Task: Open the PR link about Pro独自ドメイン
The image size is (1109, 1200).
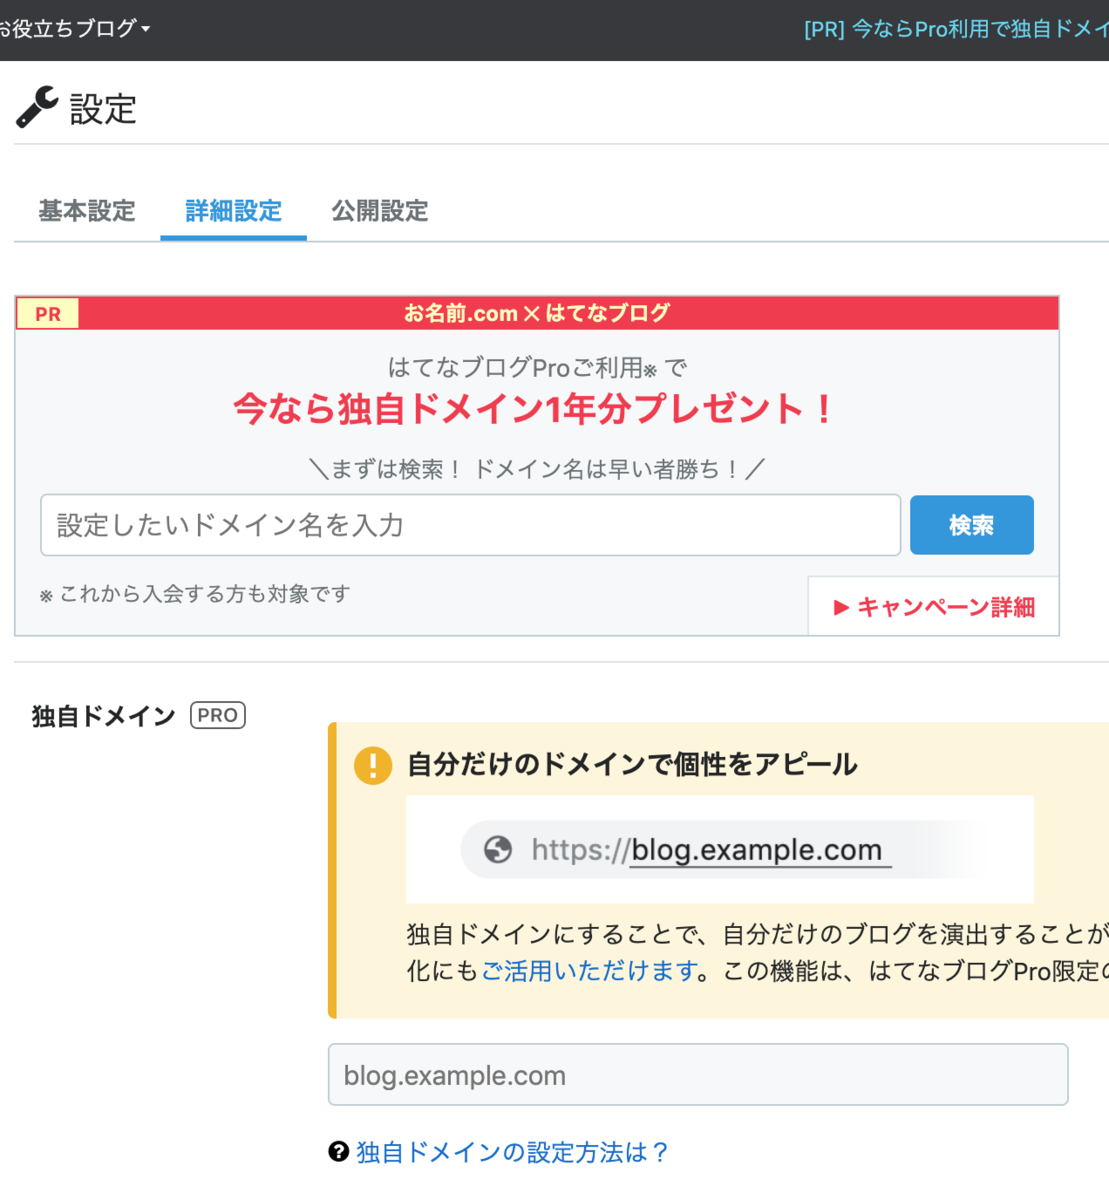Action: (956, 29)
